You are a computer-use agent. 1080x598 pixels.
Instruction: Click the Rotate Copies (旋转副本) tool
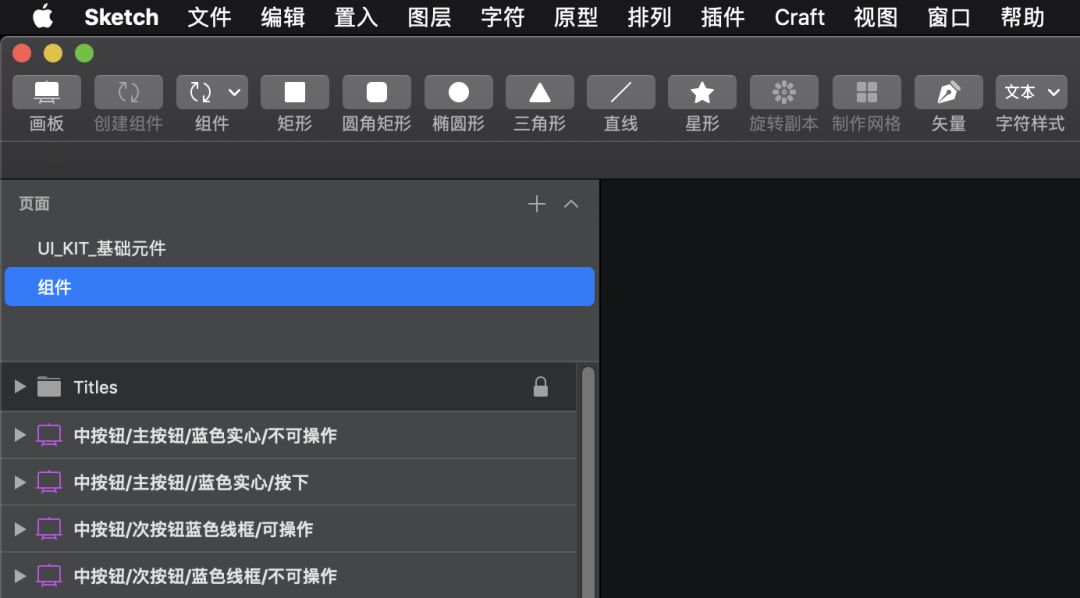[784, 92]
